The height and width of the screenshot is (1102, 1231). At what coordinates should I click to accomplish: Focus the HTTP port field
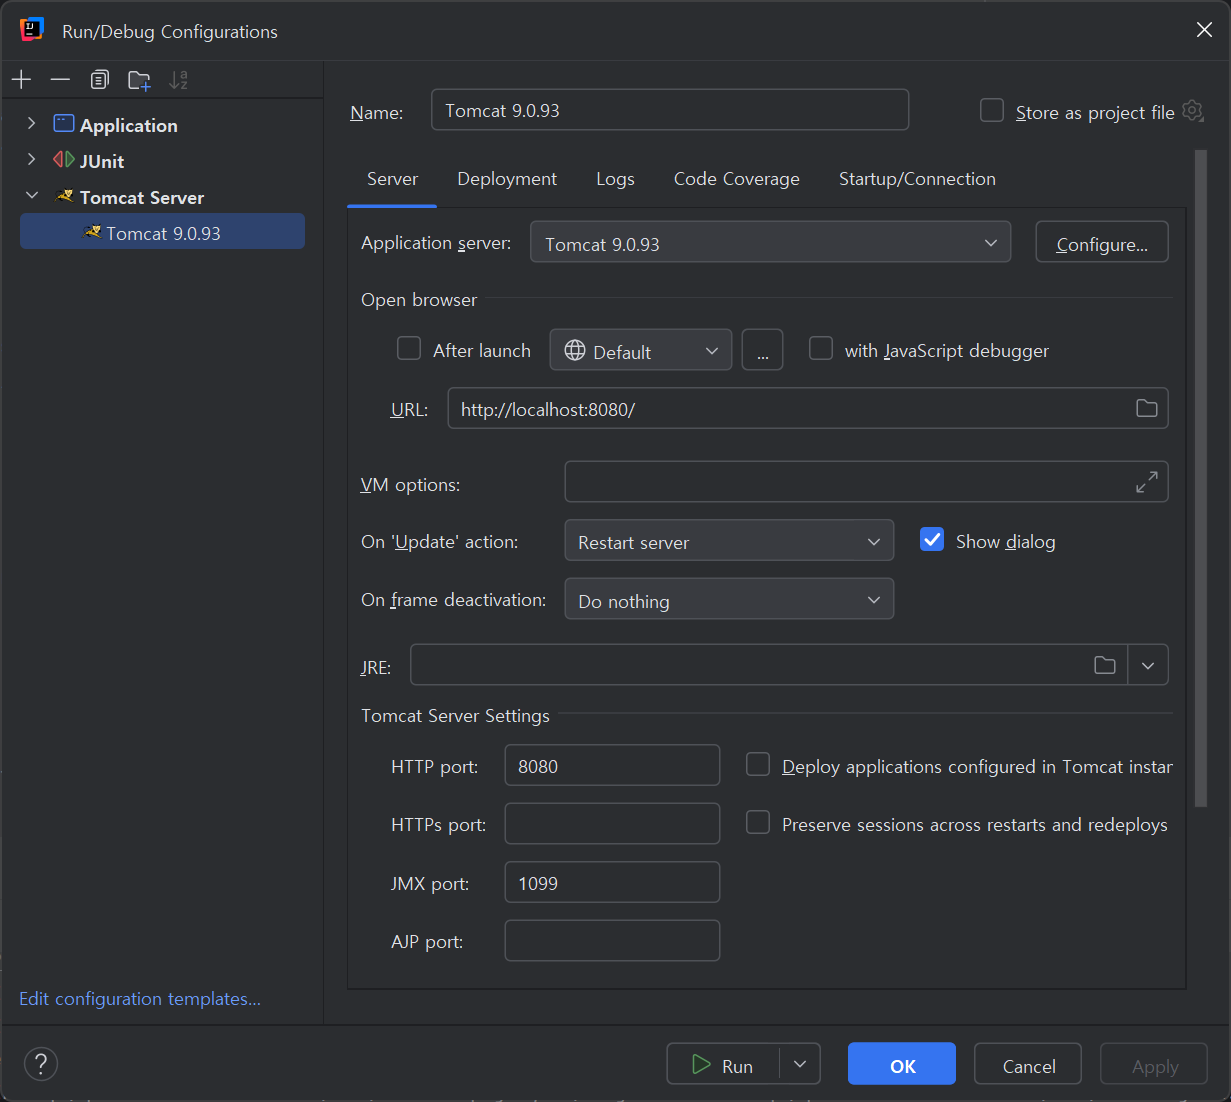pos(612,765)
